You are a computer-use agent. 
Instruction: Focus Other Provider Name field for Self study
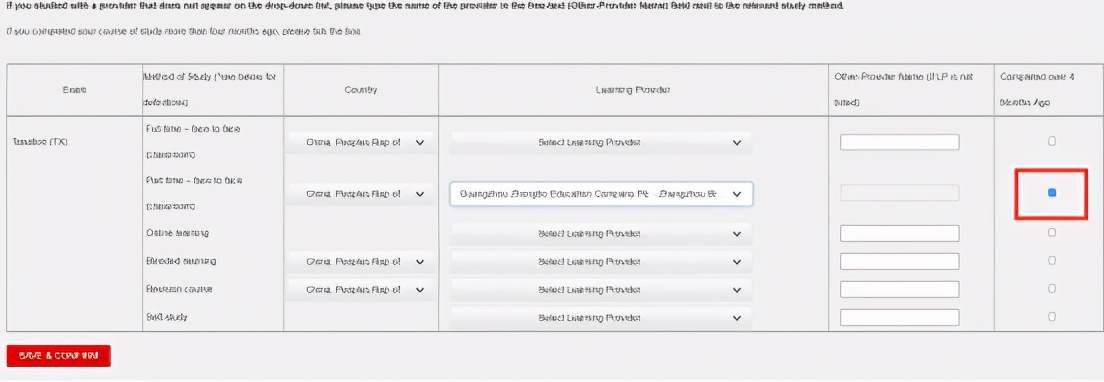[900, 317]
